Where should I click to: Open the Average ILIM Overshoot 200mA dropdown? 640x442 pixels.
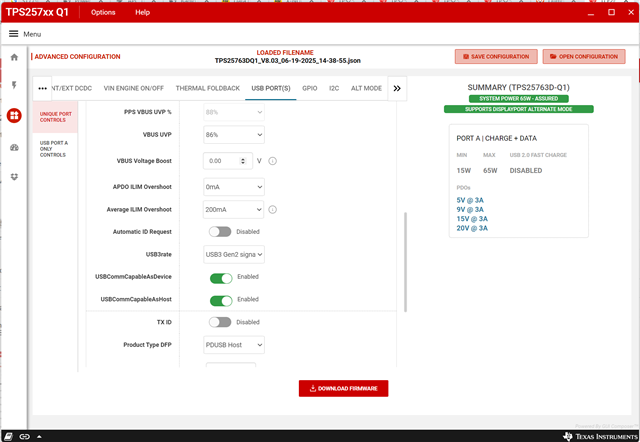point(233,209)
